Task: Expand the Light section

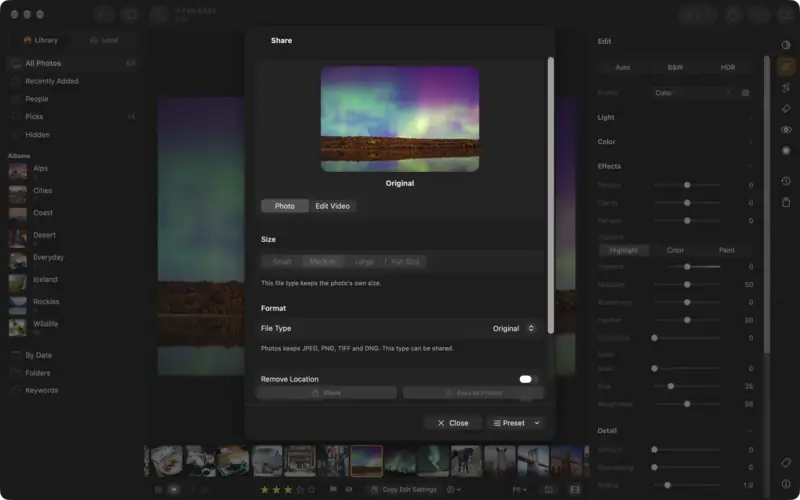Action: pos(675,117)
